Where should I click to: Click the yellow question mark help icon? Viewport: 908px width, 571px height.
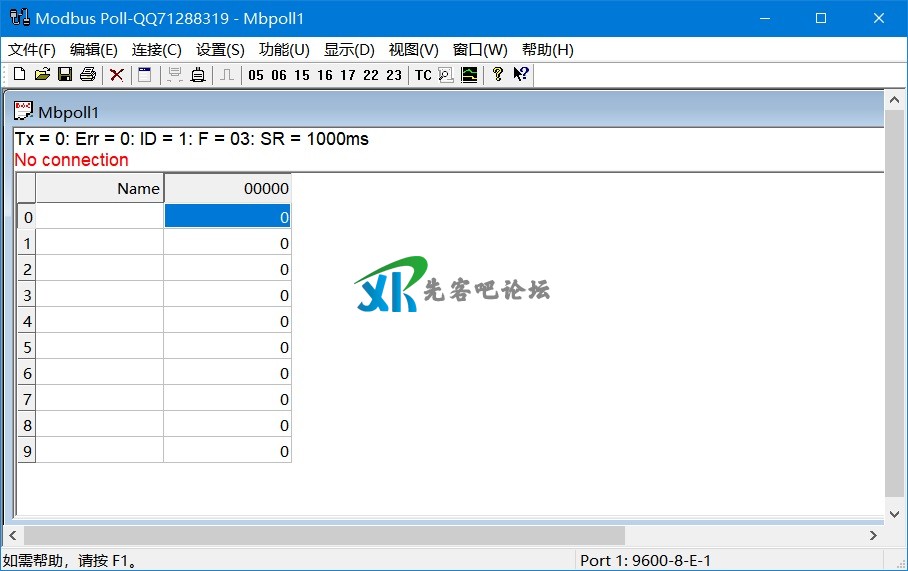[x=497, y=75]
